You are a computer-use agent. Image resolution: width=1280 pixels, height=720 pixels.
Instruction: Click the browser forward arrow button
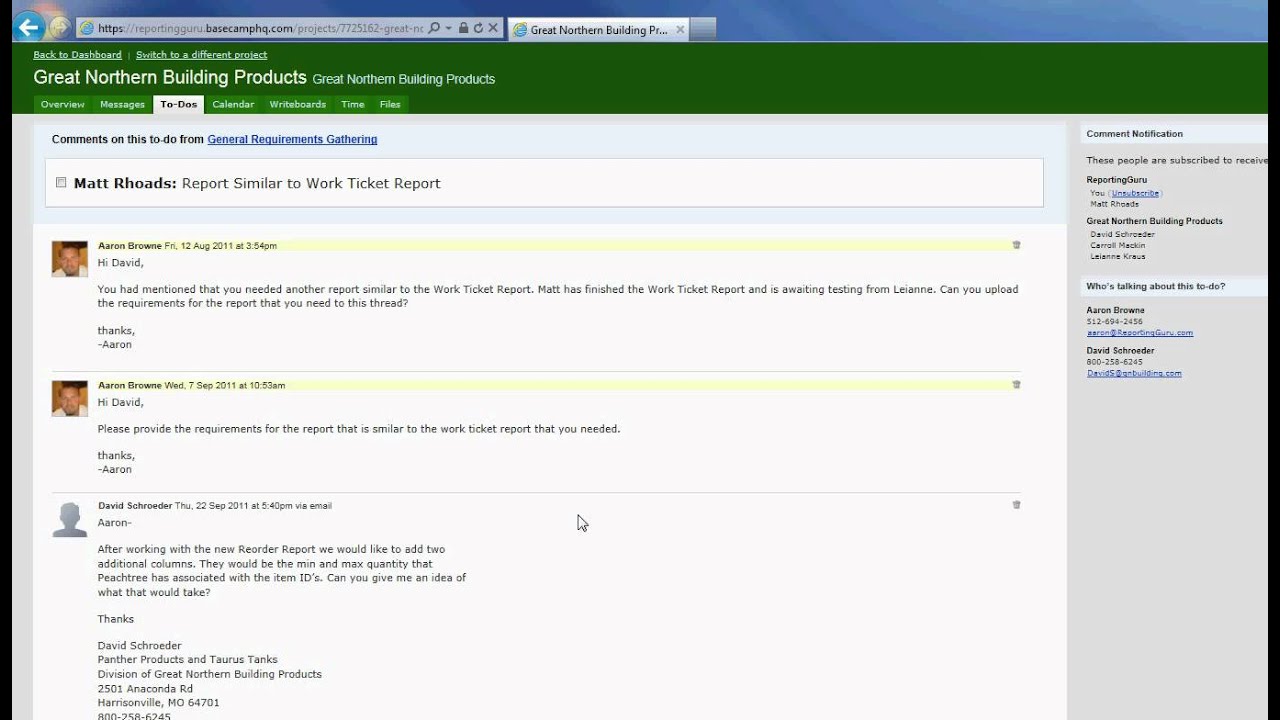[60, 29]
